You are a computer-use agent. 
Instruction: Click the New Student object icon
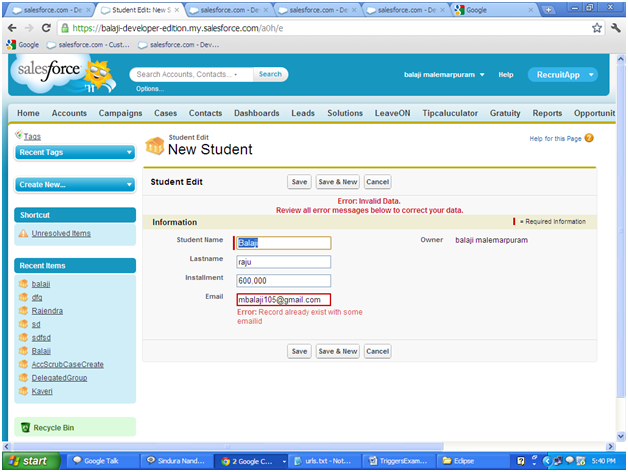tap(155, 145)
